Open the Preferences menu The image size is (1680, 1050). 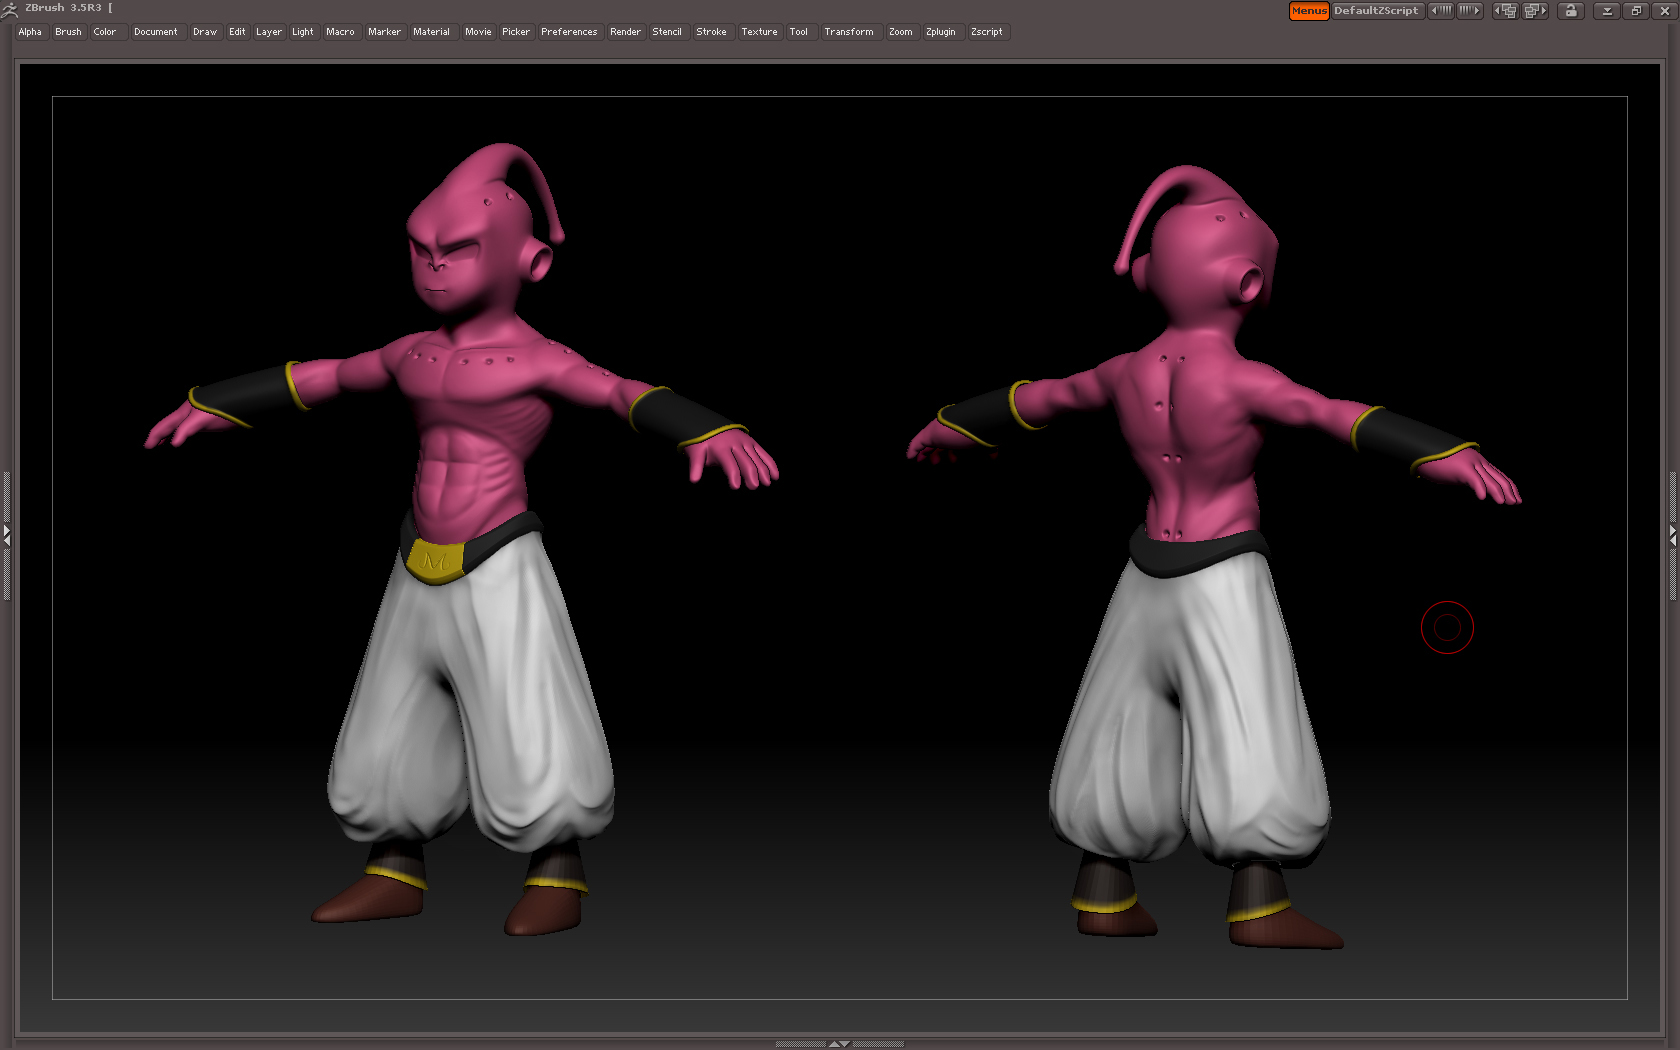tap(568, 31)
